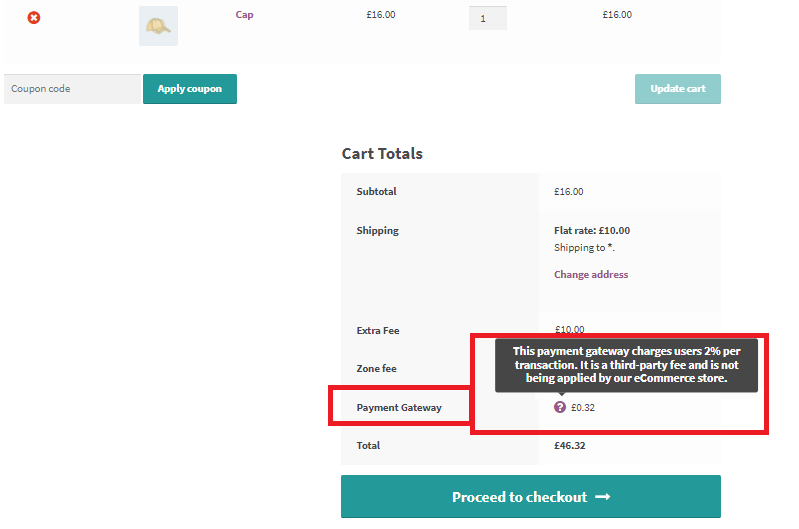
Task: Open the Cap product thumbnail image
Action: pyautogui.click(x=158, y=26)
